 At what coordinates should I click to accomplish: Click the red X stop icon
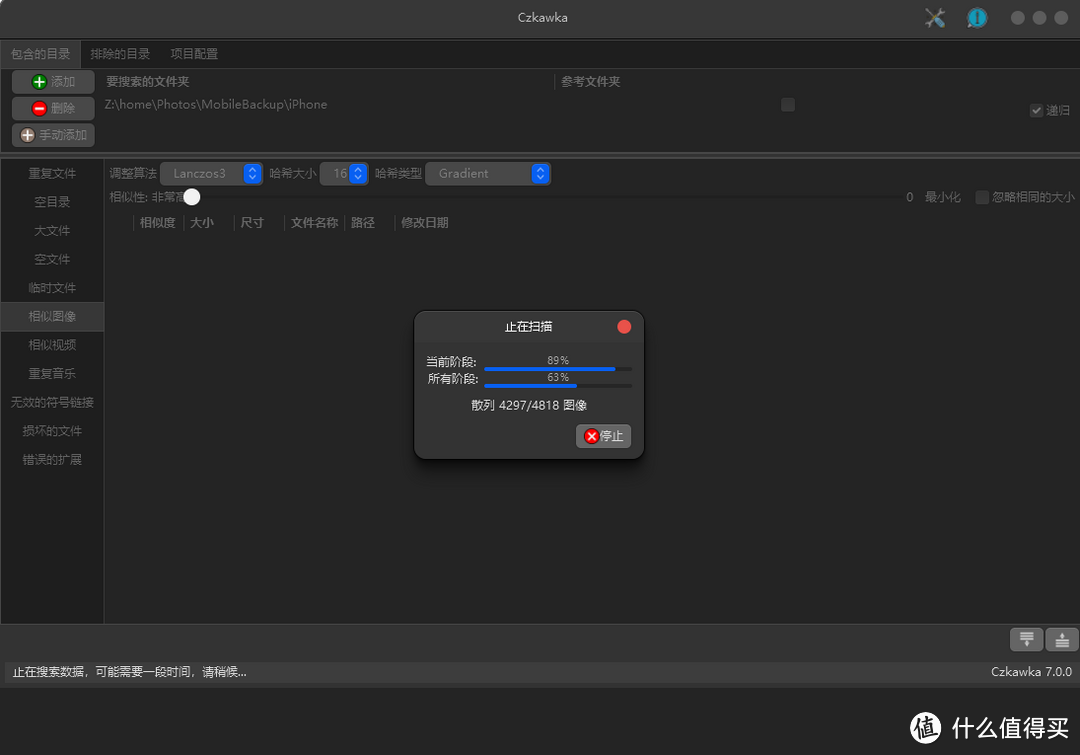pyautogui.click(x=592, y=436)
